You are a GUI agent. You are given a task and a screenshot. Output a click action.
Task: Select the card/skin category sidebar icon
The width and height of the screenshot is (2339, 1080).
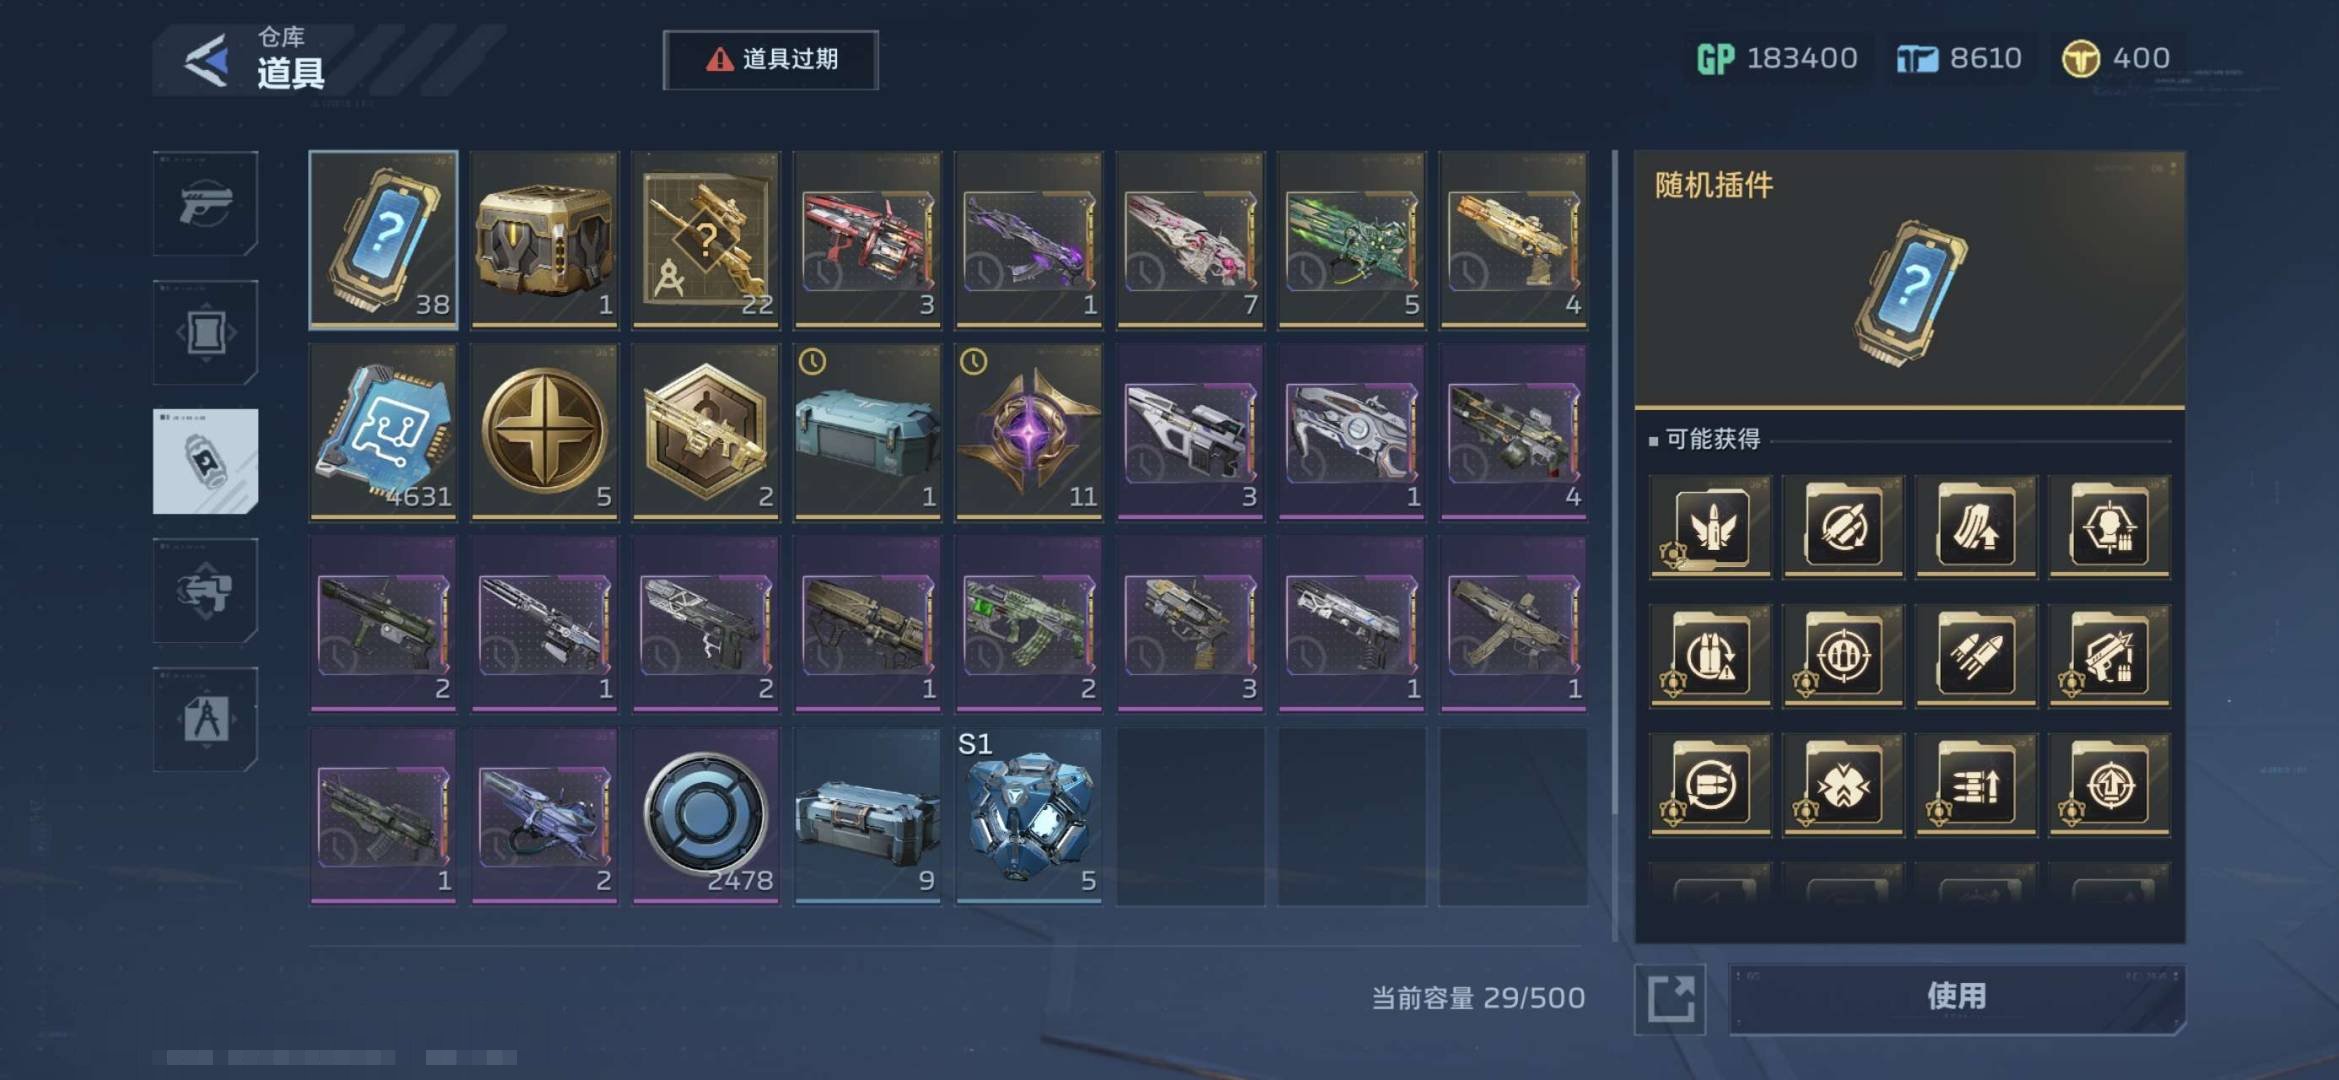point(205,332)
